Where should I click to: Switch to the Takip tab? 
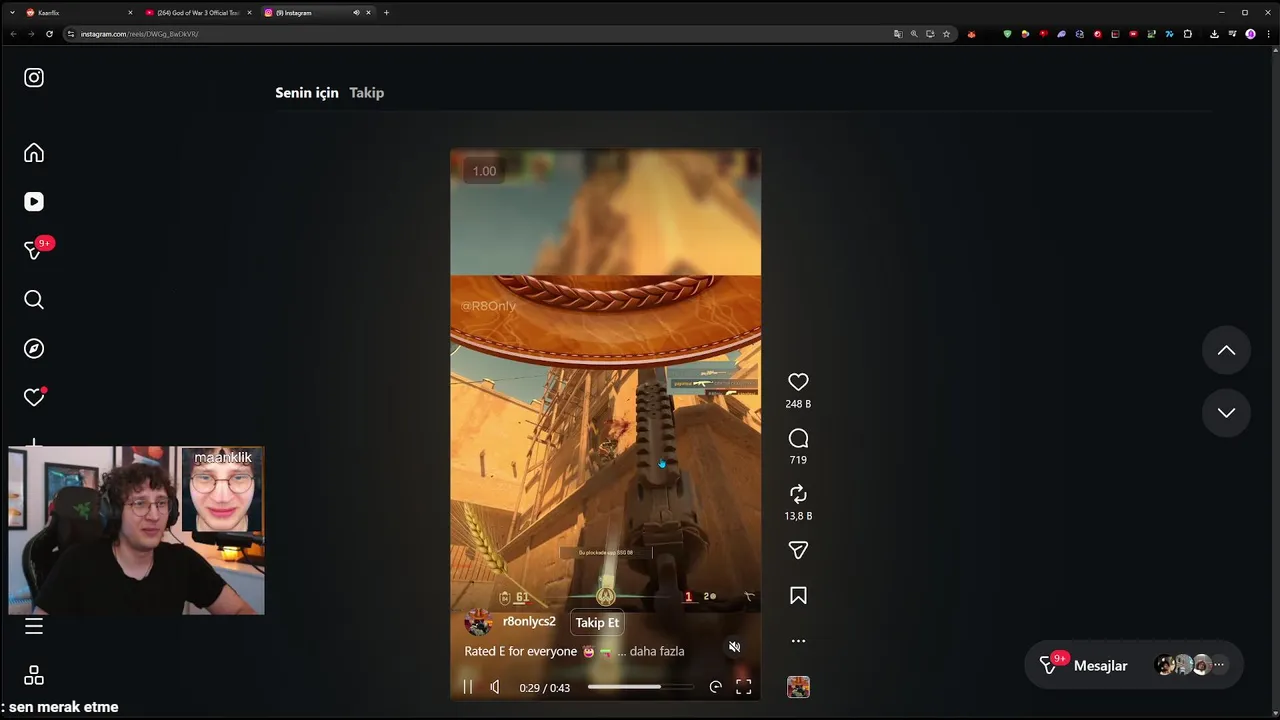coord(366,93)
